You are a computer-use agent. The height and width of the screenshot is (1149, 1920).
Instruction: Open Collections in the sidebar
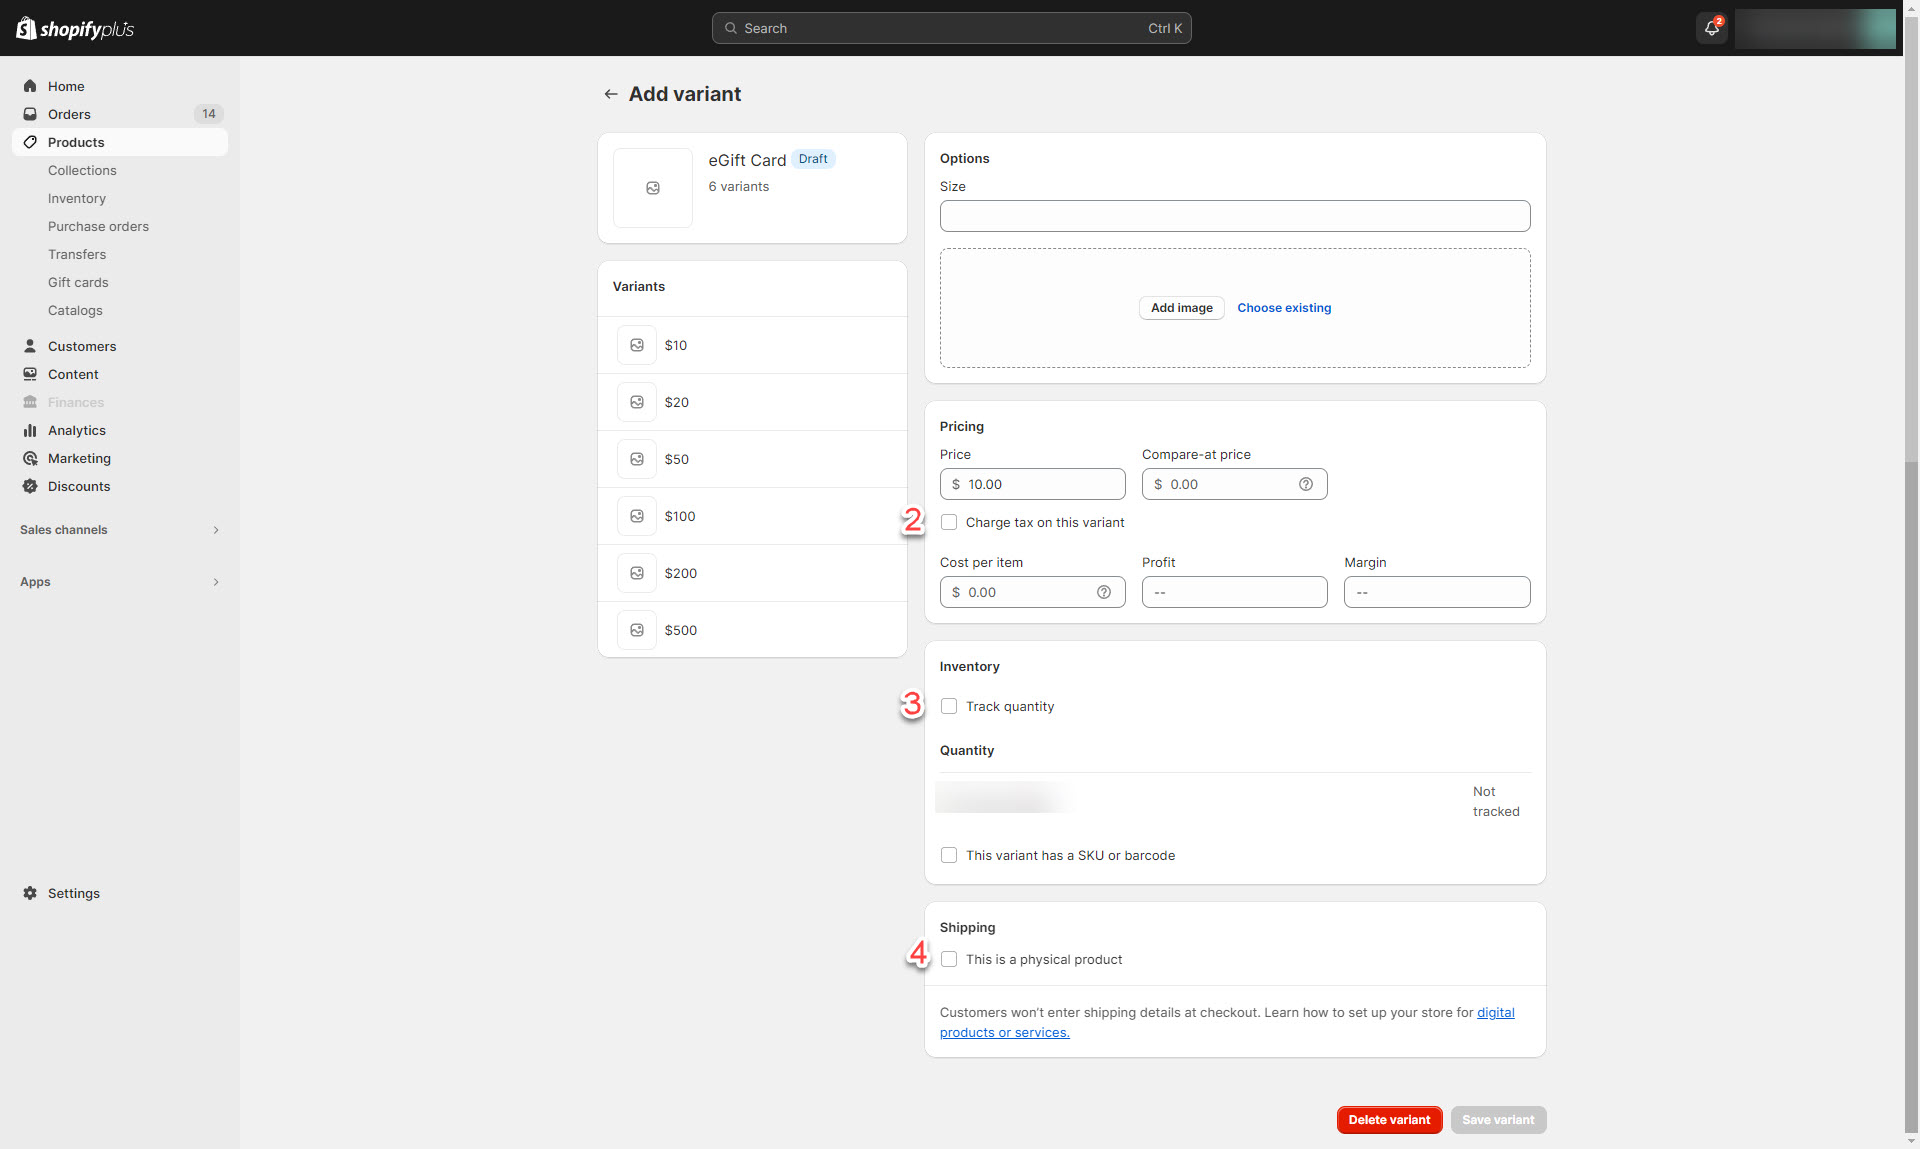pos(82,170)
